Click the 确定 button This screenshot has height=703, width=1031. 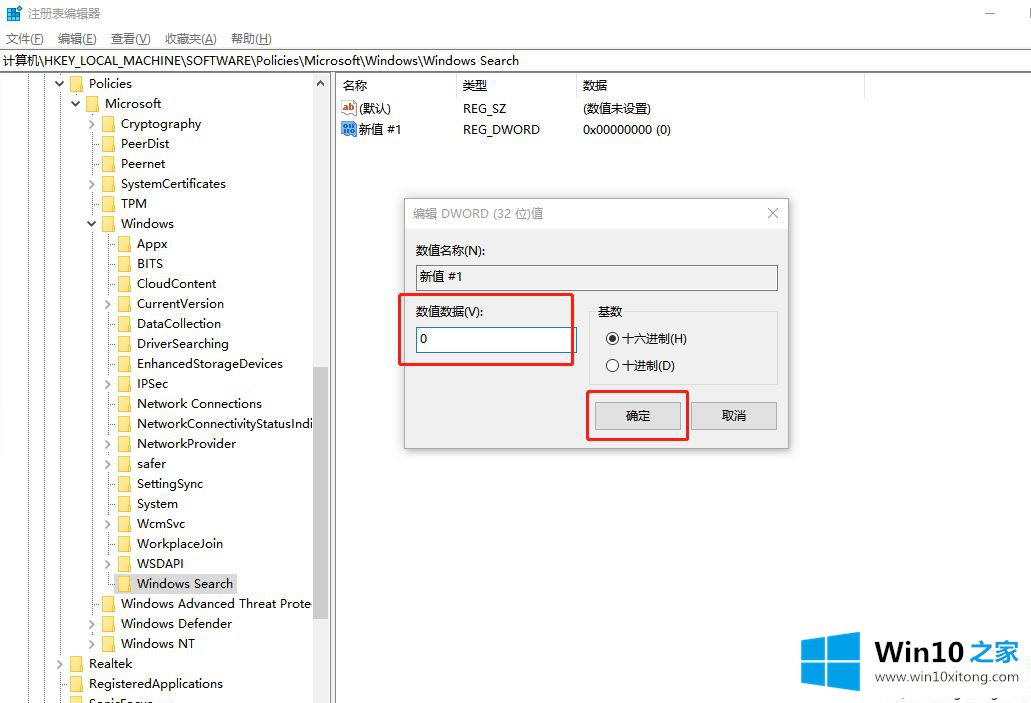pos(638,416)
